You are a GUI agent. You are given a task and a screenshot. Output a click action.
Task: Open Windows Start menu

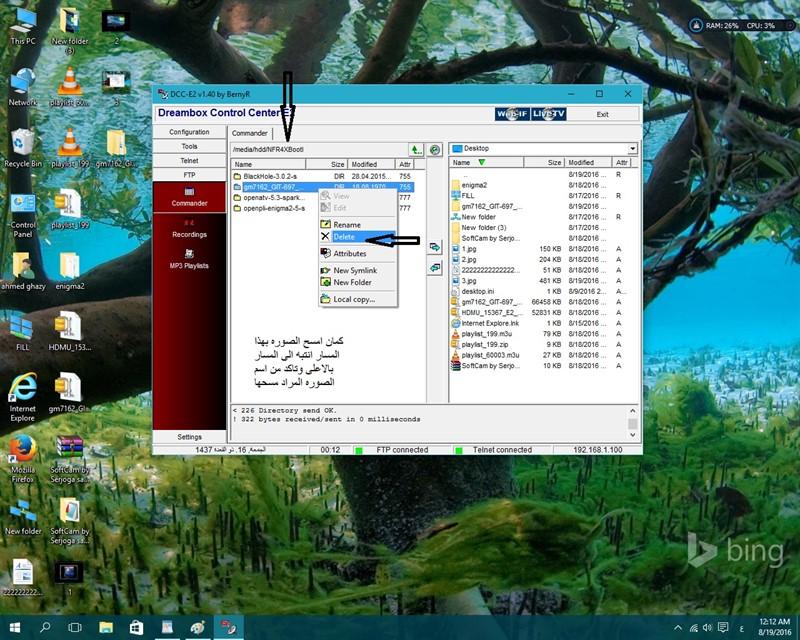coord(15,628)
